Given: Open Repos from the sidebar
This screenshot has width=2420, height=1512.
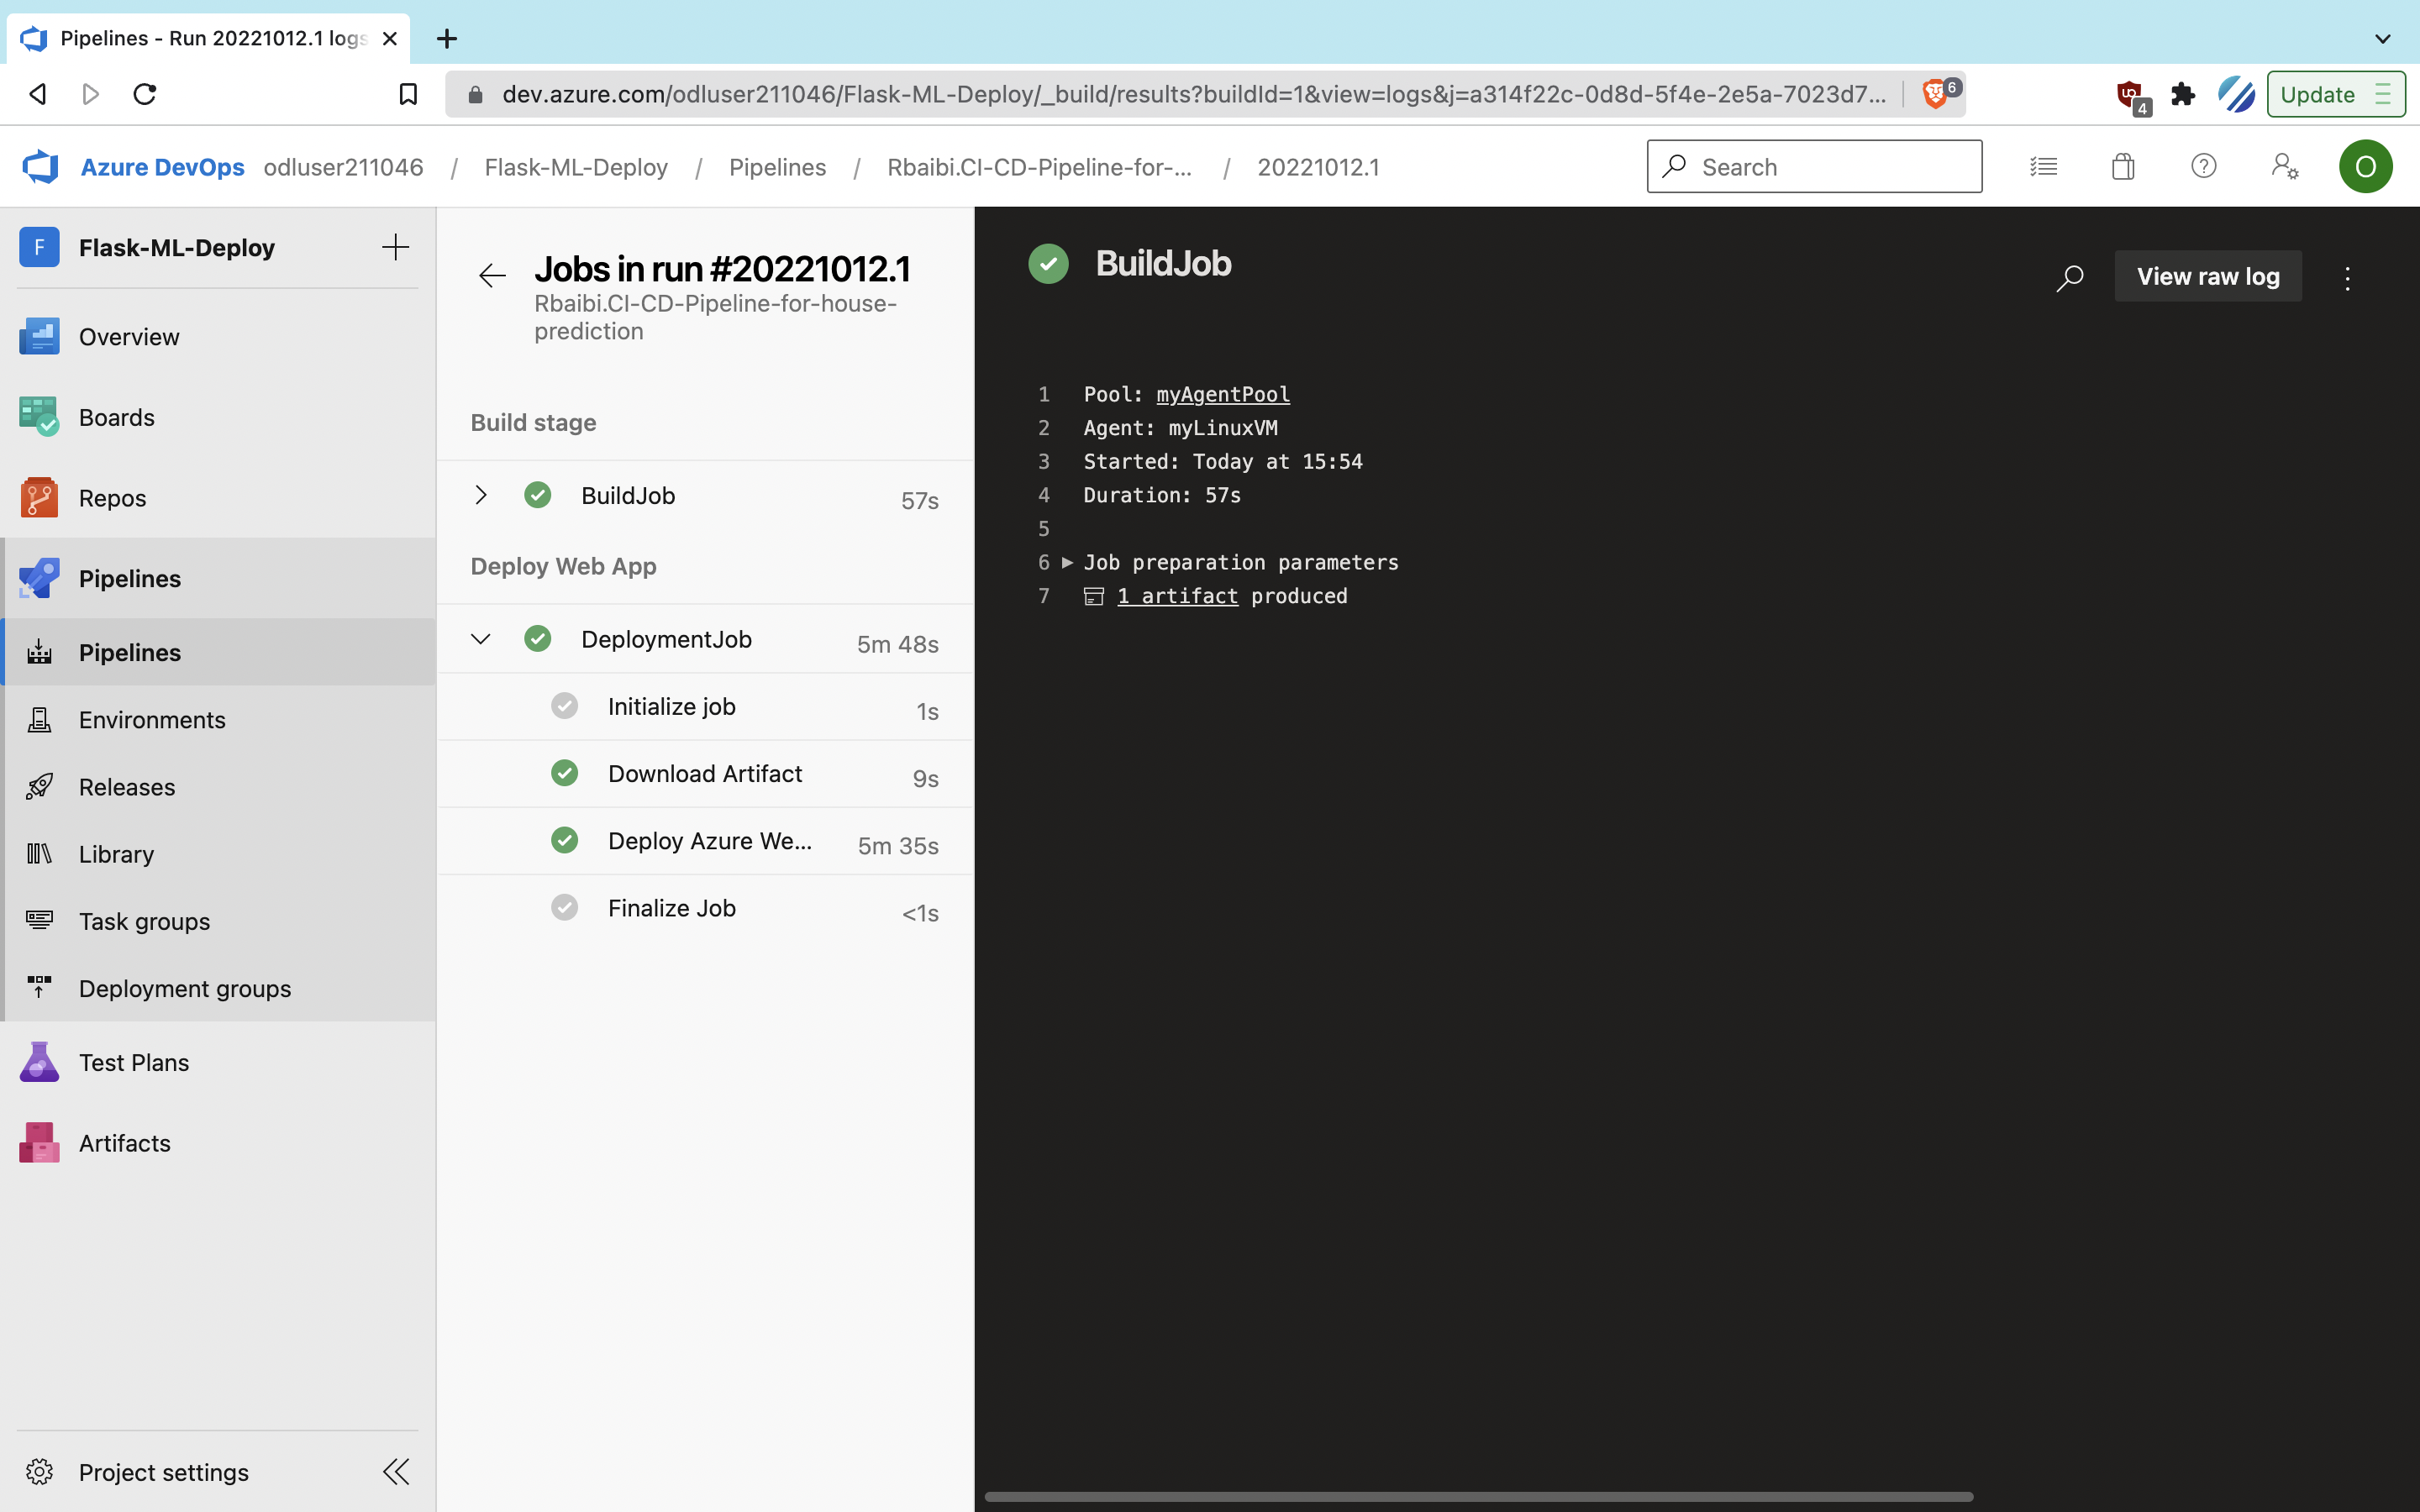Looking at the screenshot, I should 112,498.
